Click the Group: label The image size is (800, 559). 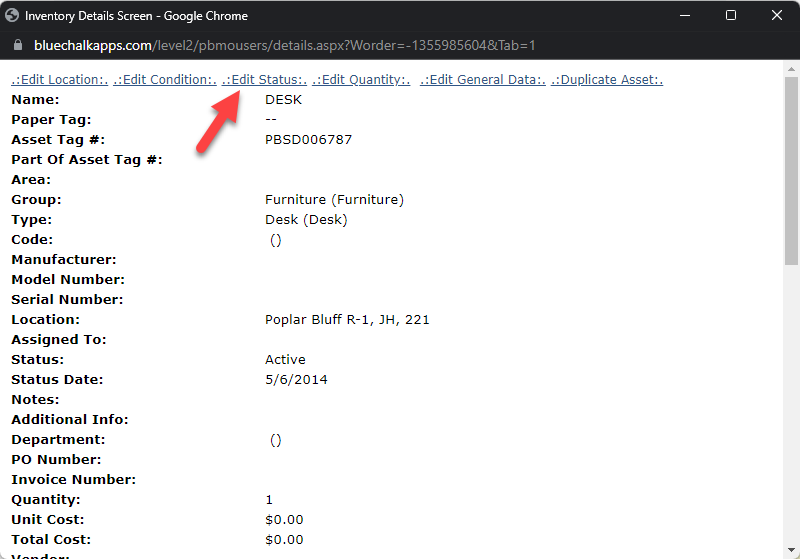[36, 199]
